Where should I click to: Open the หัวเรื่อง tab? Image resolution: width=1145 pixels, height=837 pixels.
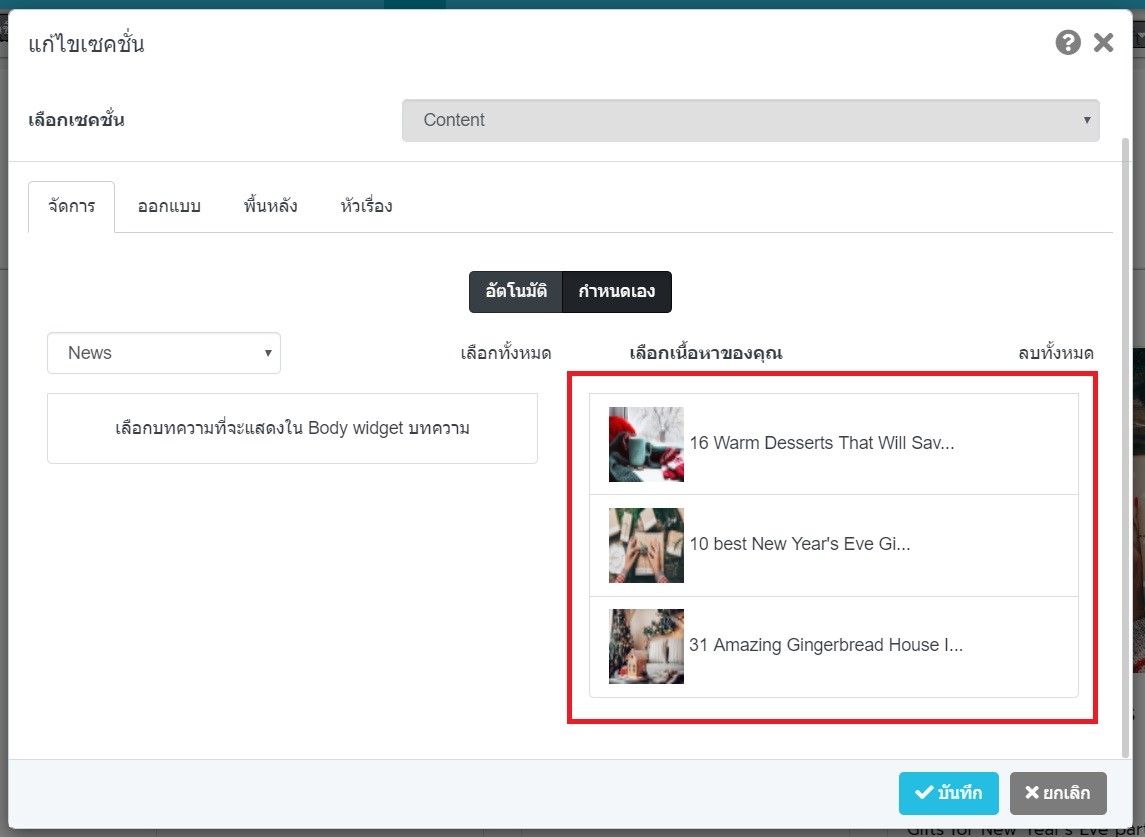coord(365,207)
